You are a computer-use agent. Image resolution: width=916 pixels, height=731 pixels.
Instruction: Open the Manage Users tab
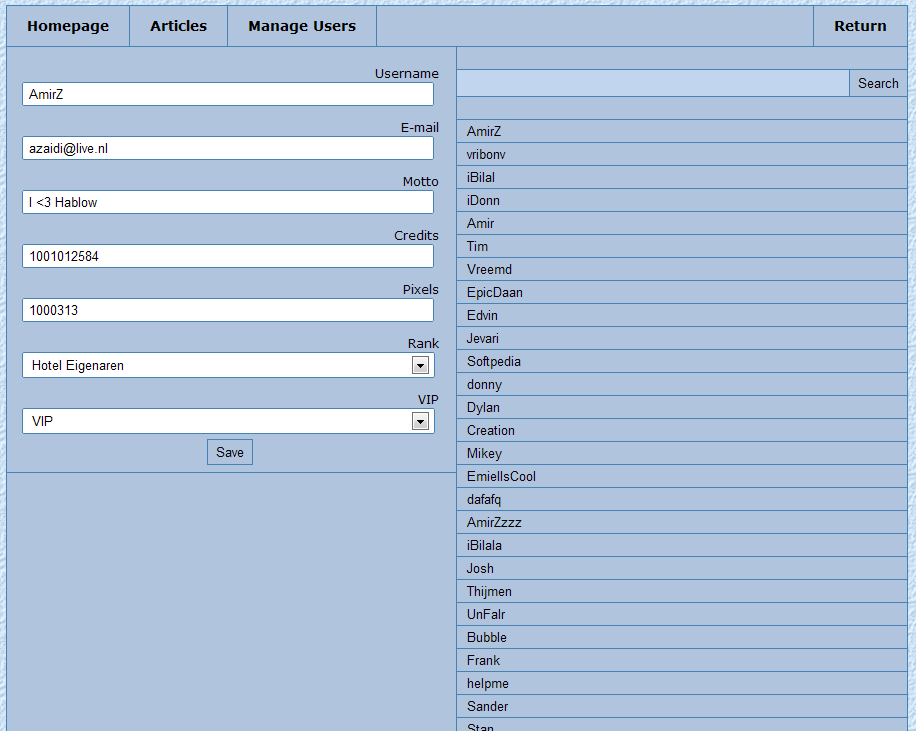tap(302, 26)
